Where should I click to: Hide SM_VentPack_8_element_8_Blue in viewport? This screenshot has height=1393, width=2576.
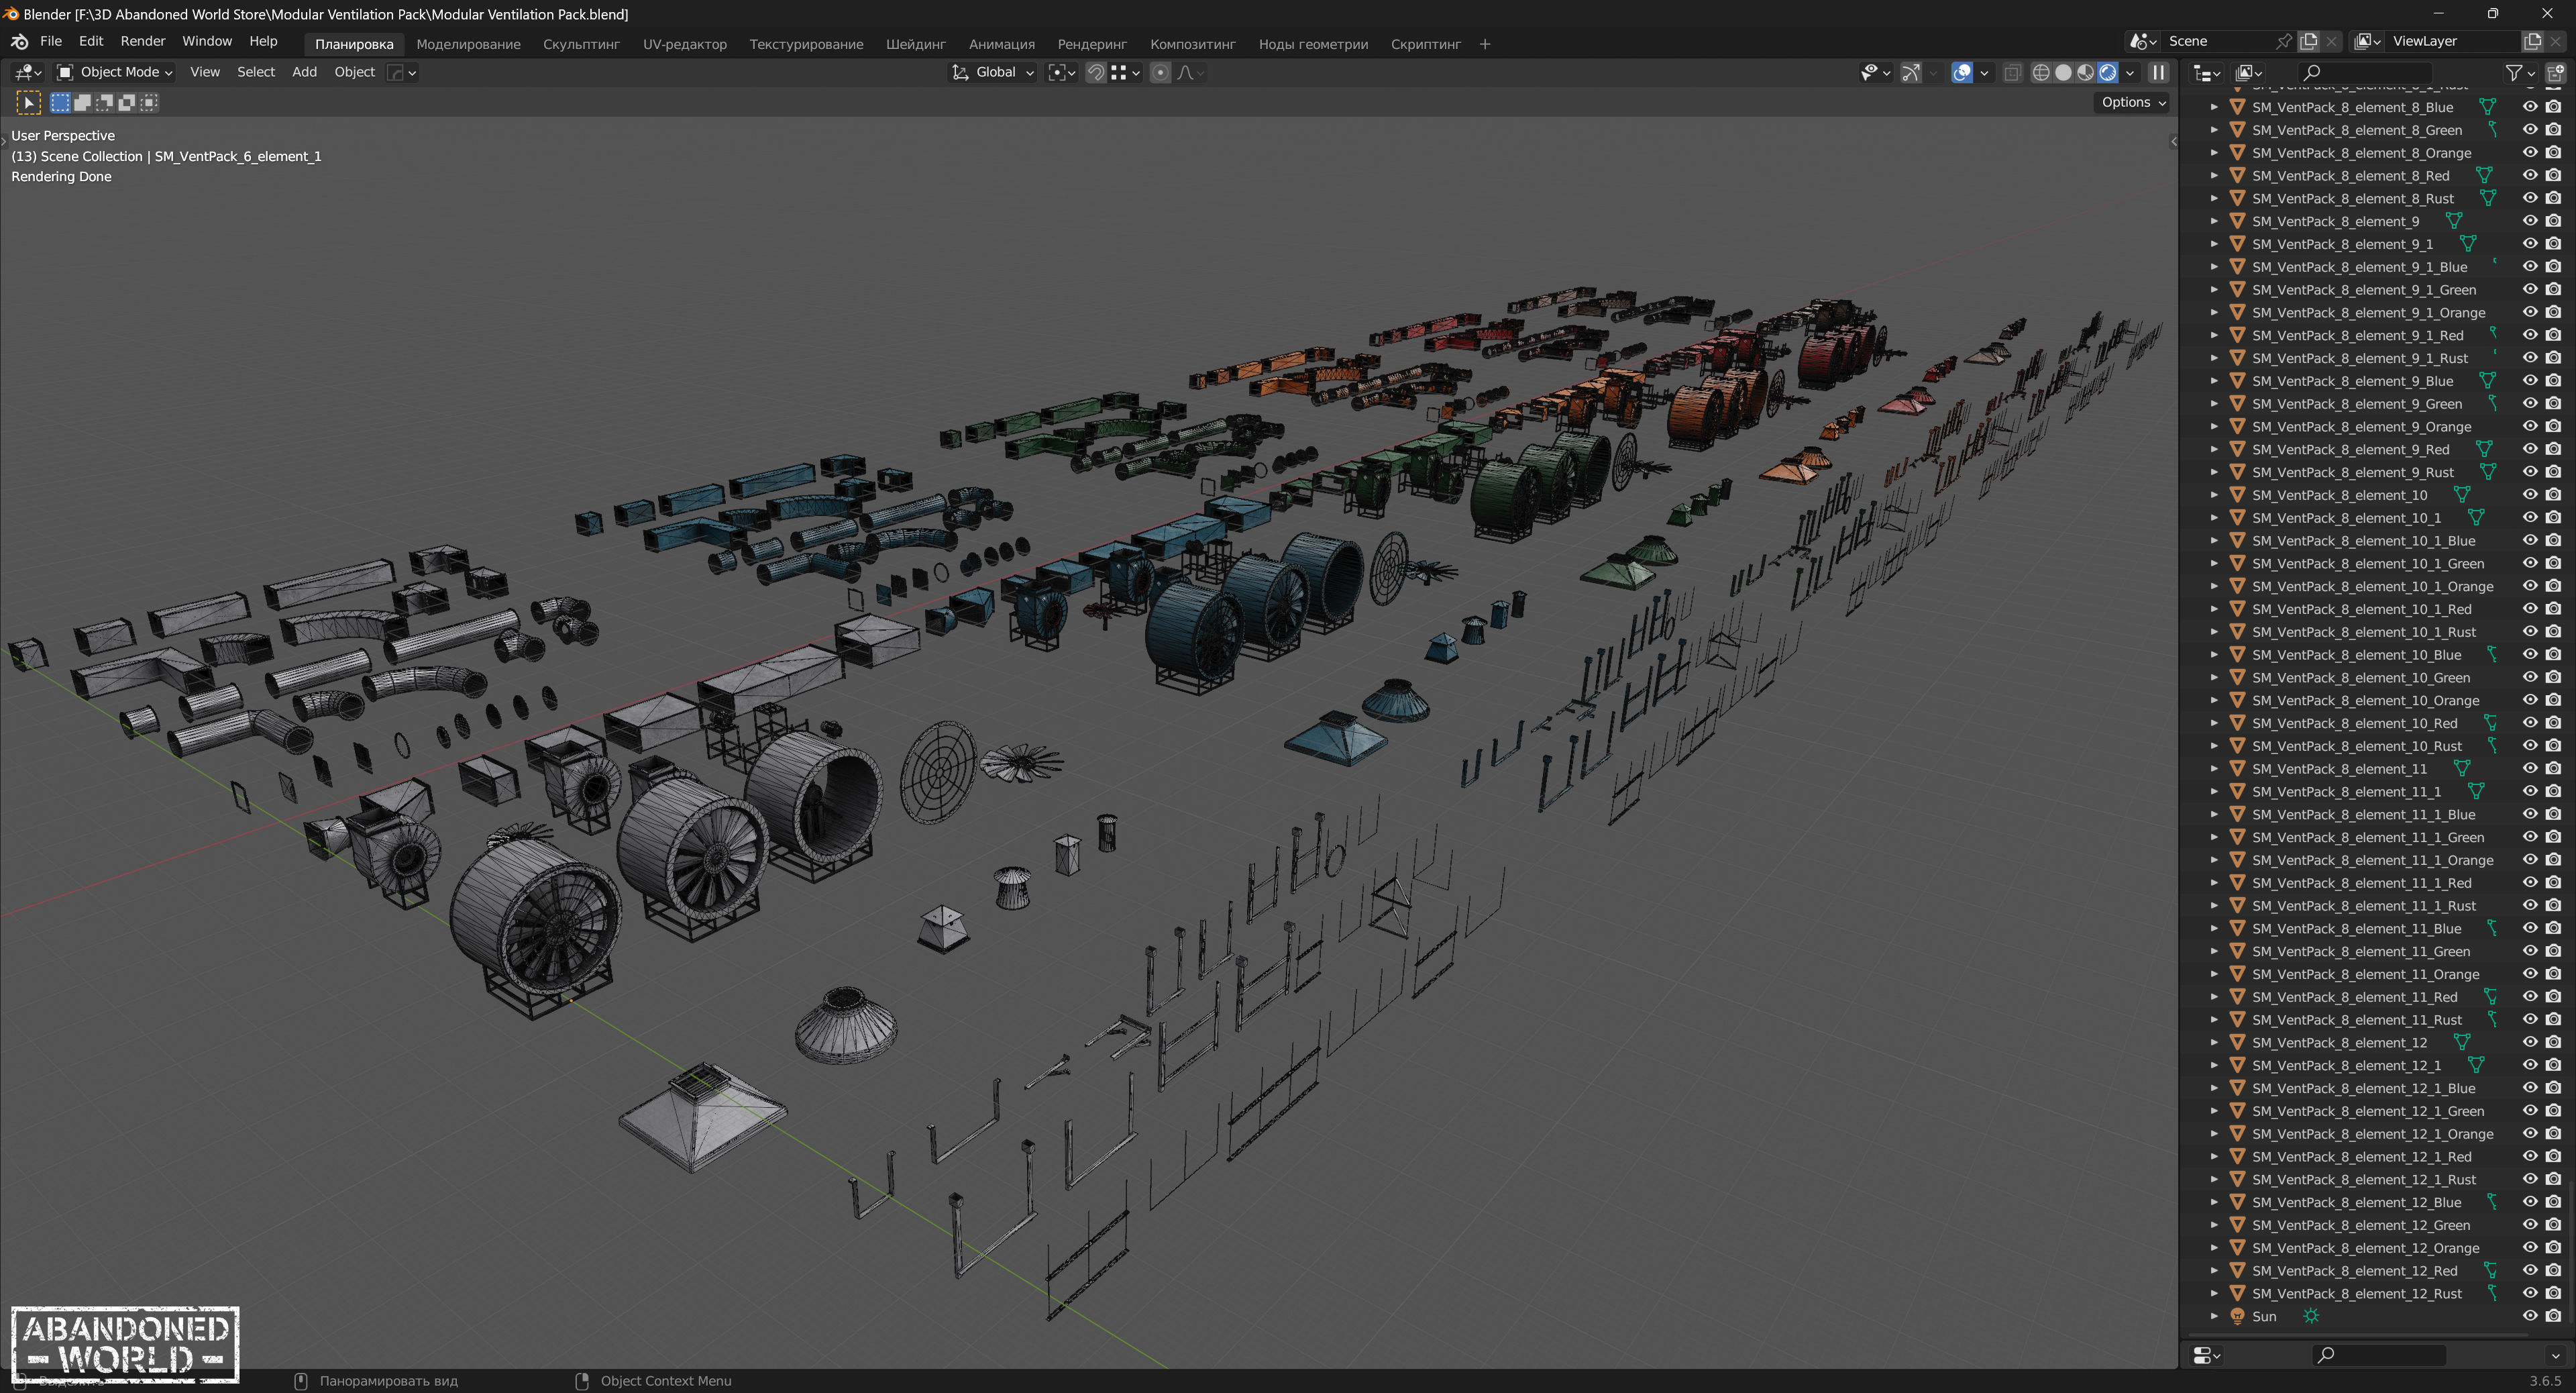coord(2530,107)
